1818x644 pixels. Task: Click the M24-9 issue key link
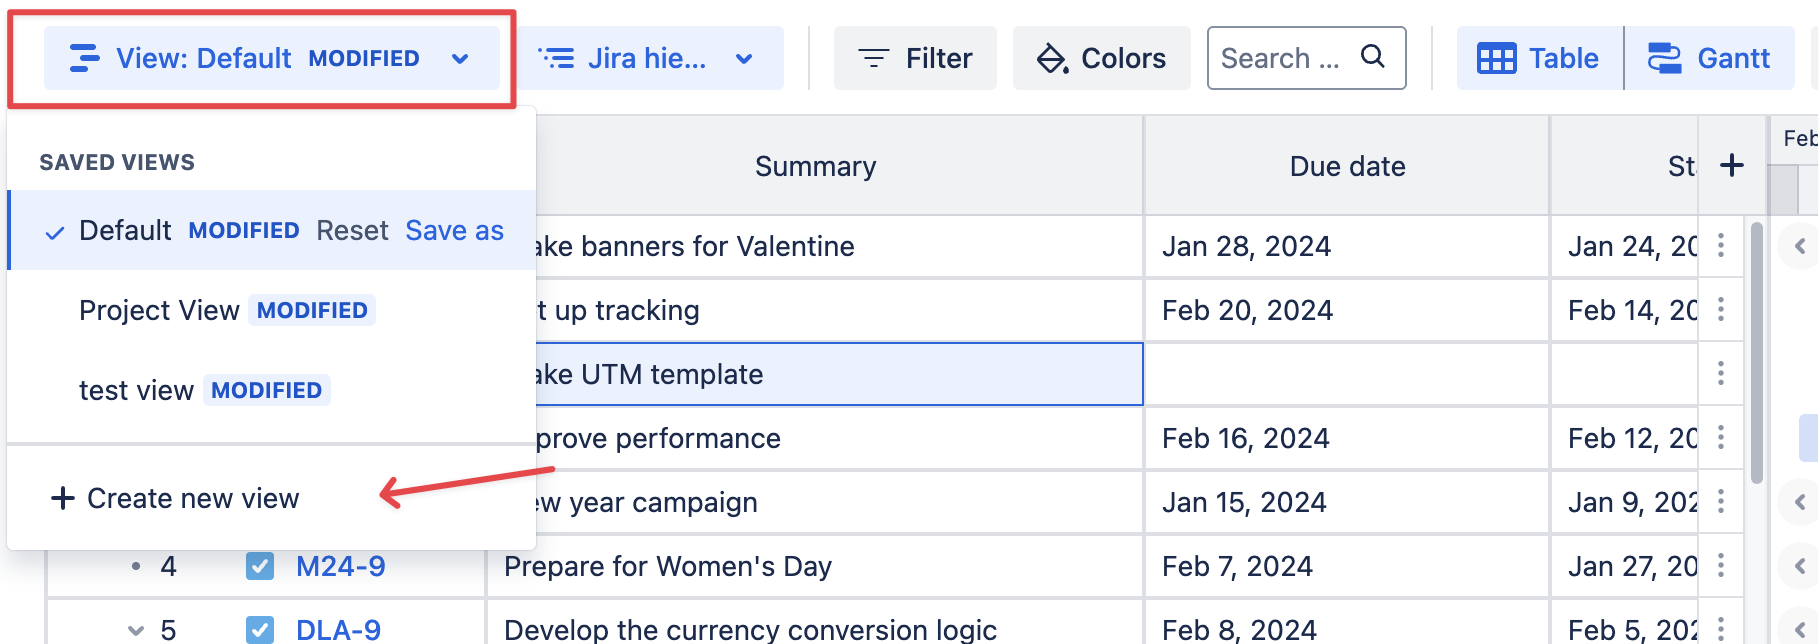340,566
